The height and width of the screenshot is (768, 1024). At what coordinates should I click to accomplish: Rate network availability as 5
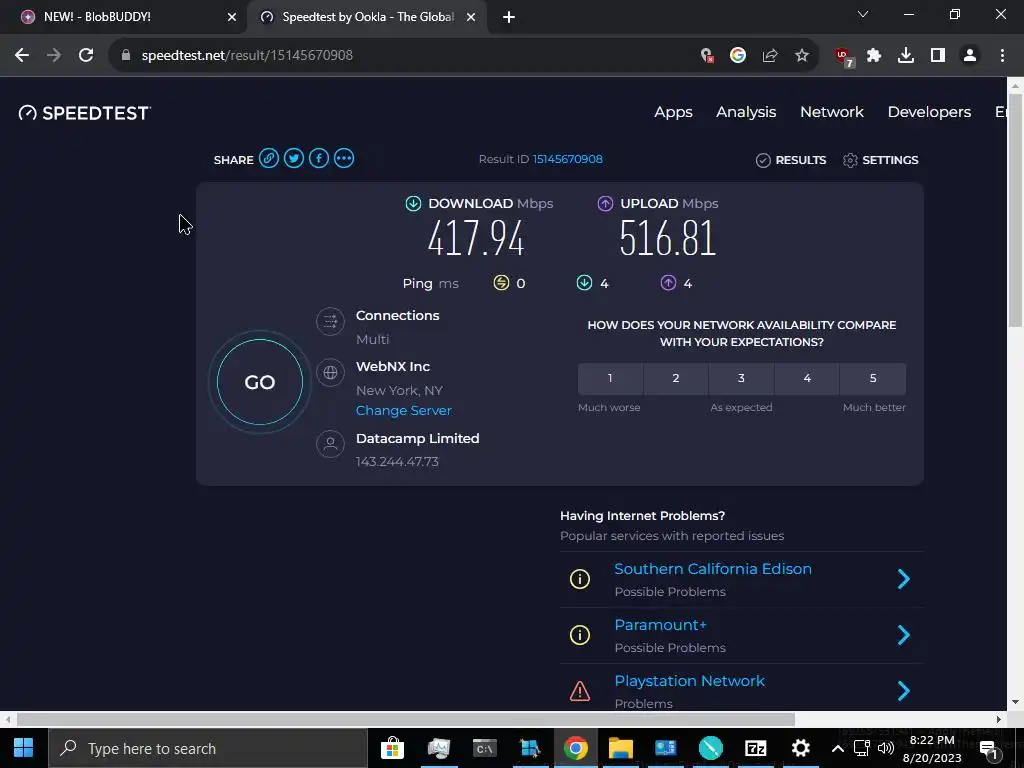[873, 378]
